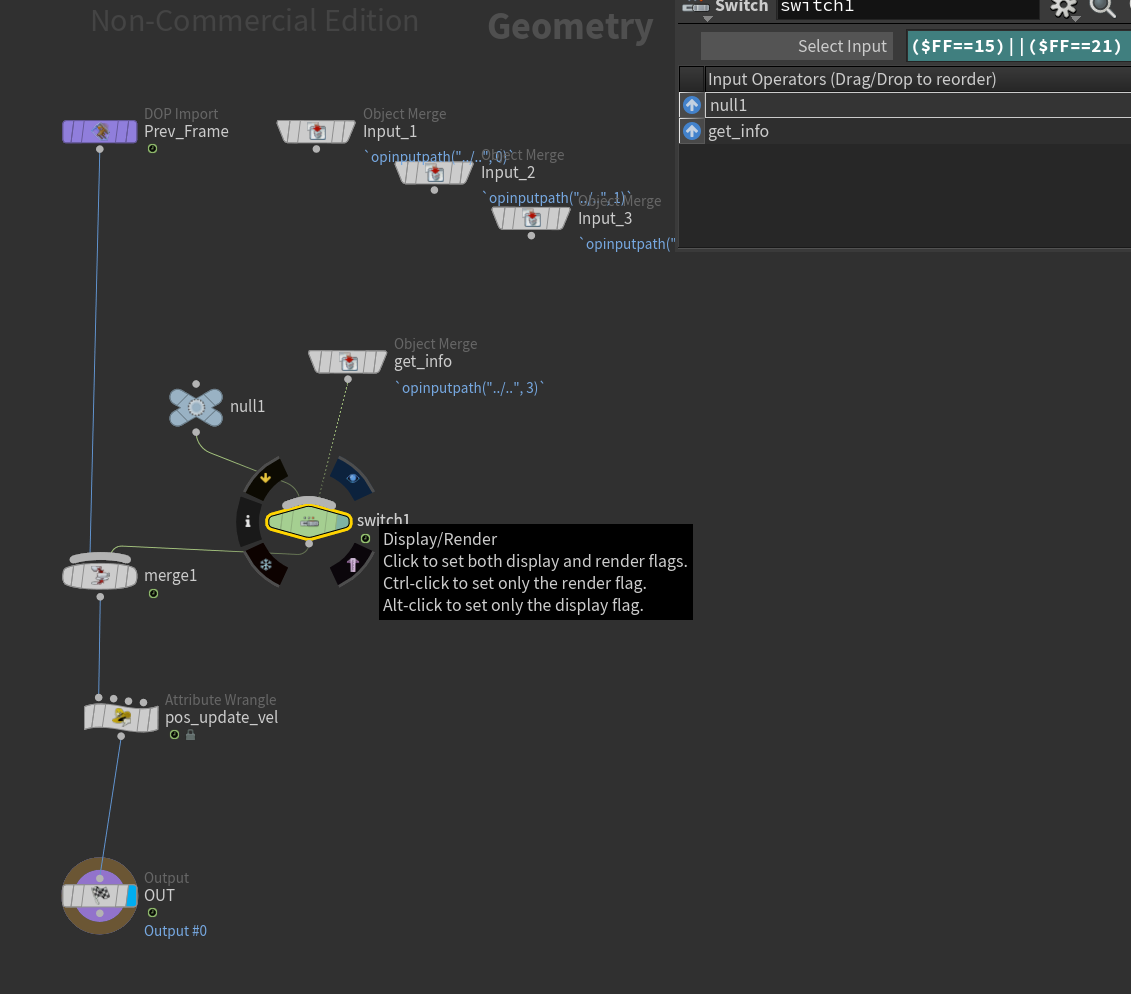
Task: Select the get_info Object Merge node
Action: (x=348, y=361)
